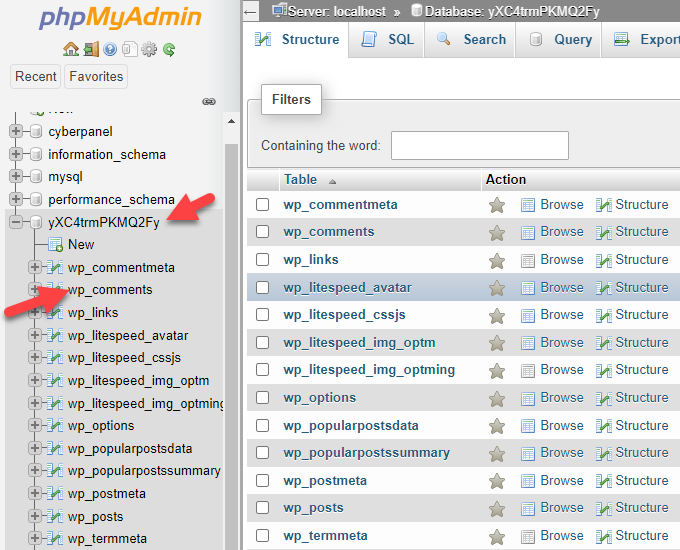Sort by the Table column header
The height and width of the screenshot is (550, 680).
point(301,180)
